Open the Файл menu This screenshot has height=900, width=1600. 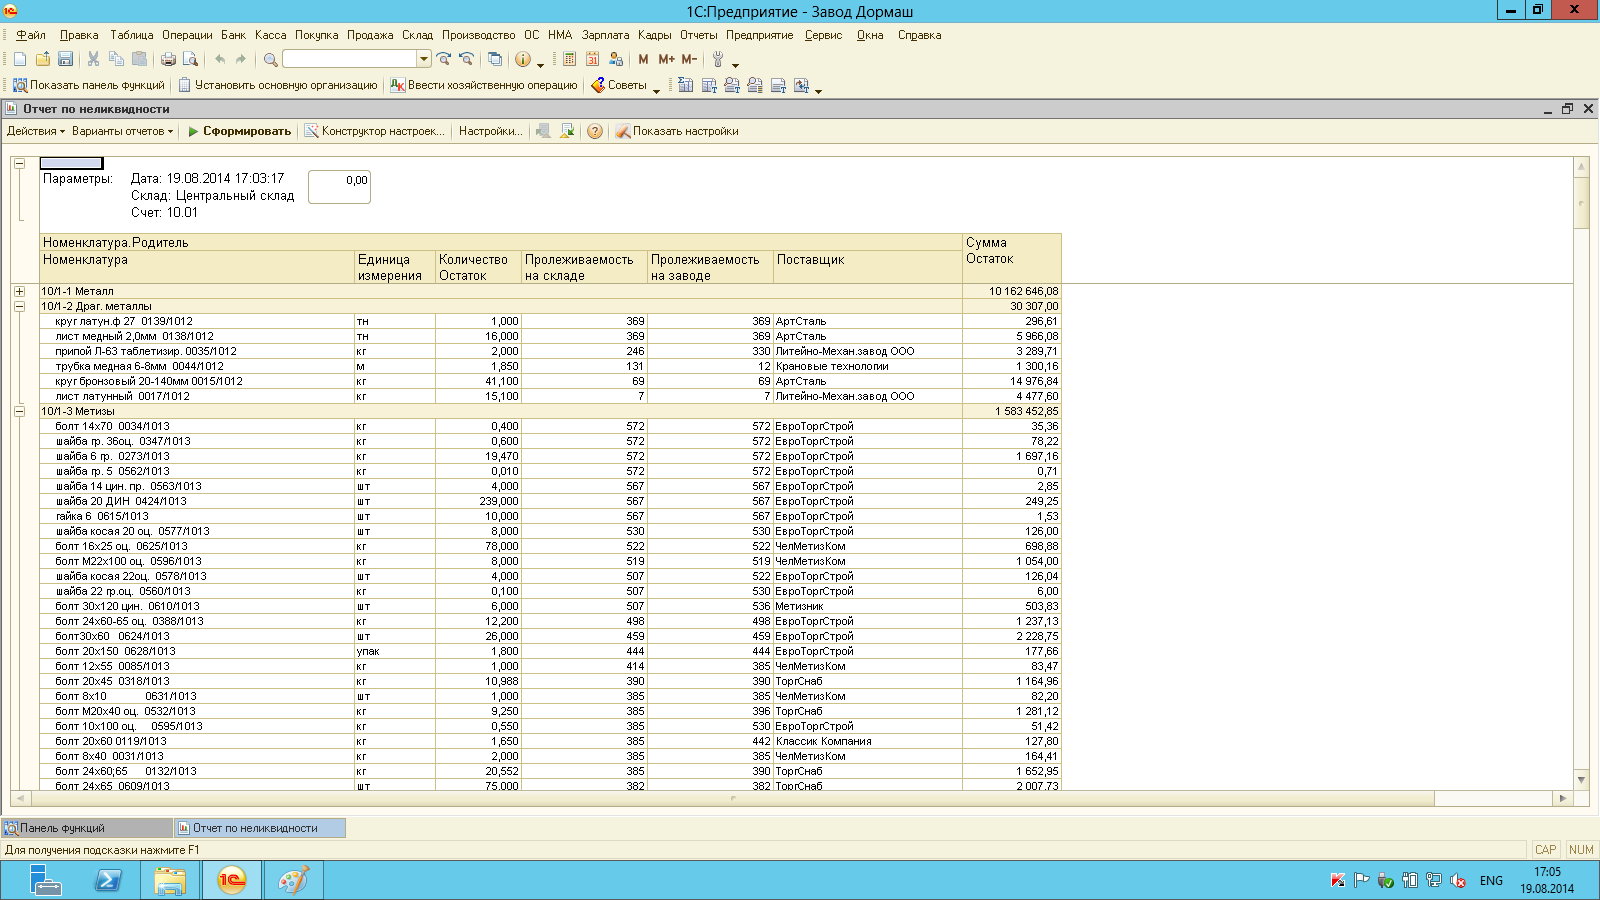click(x=31, y=35)
